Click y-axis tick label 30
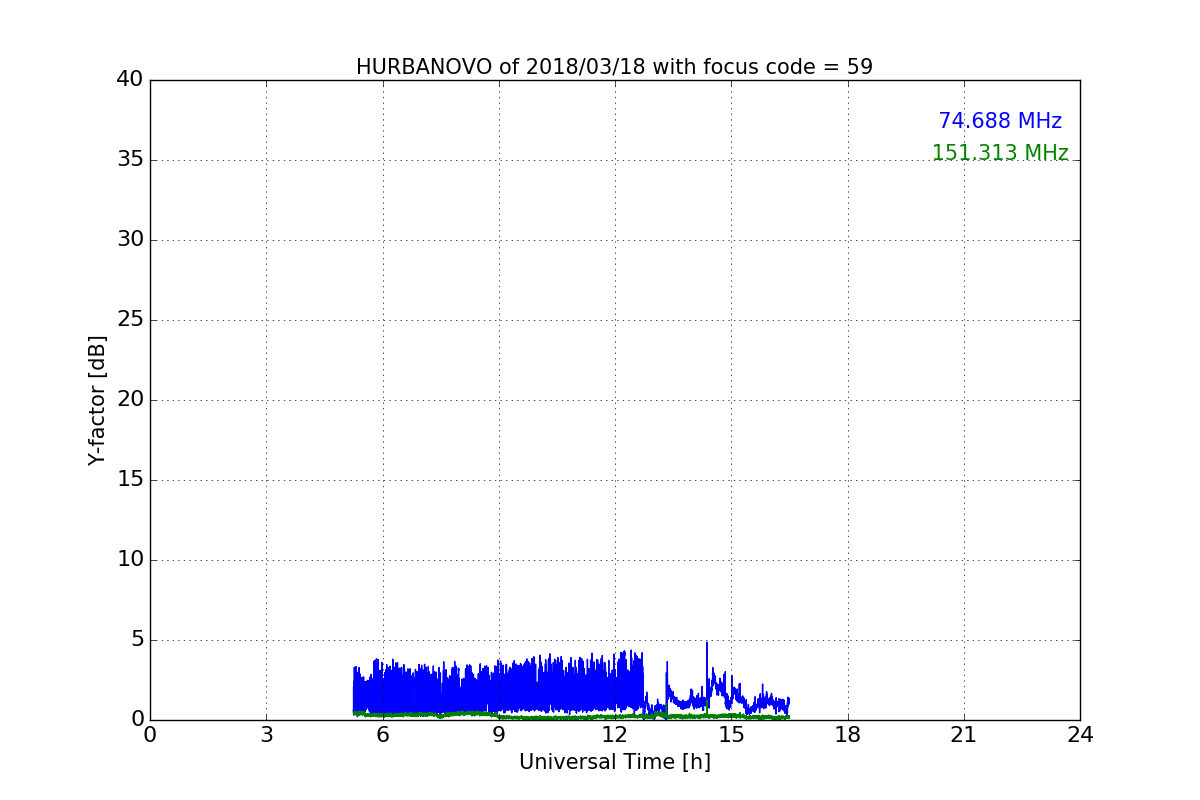 point(130,239)
